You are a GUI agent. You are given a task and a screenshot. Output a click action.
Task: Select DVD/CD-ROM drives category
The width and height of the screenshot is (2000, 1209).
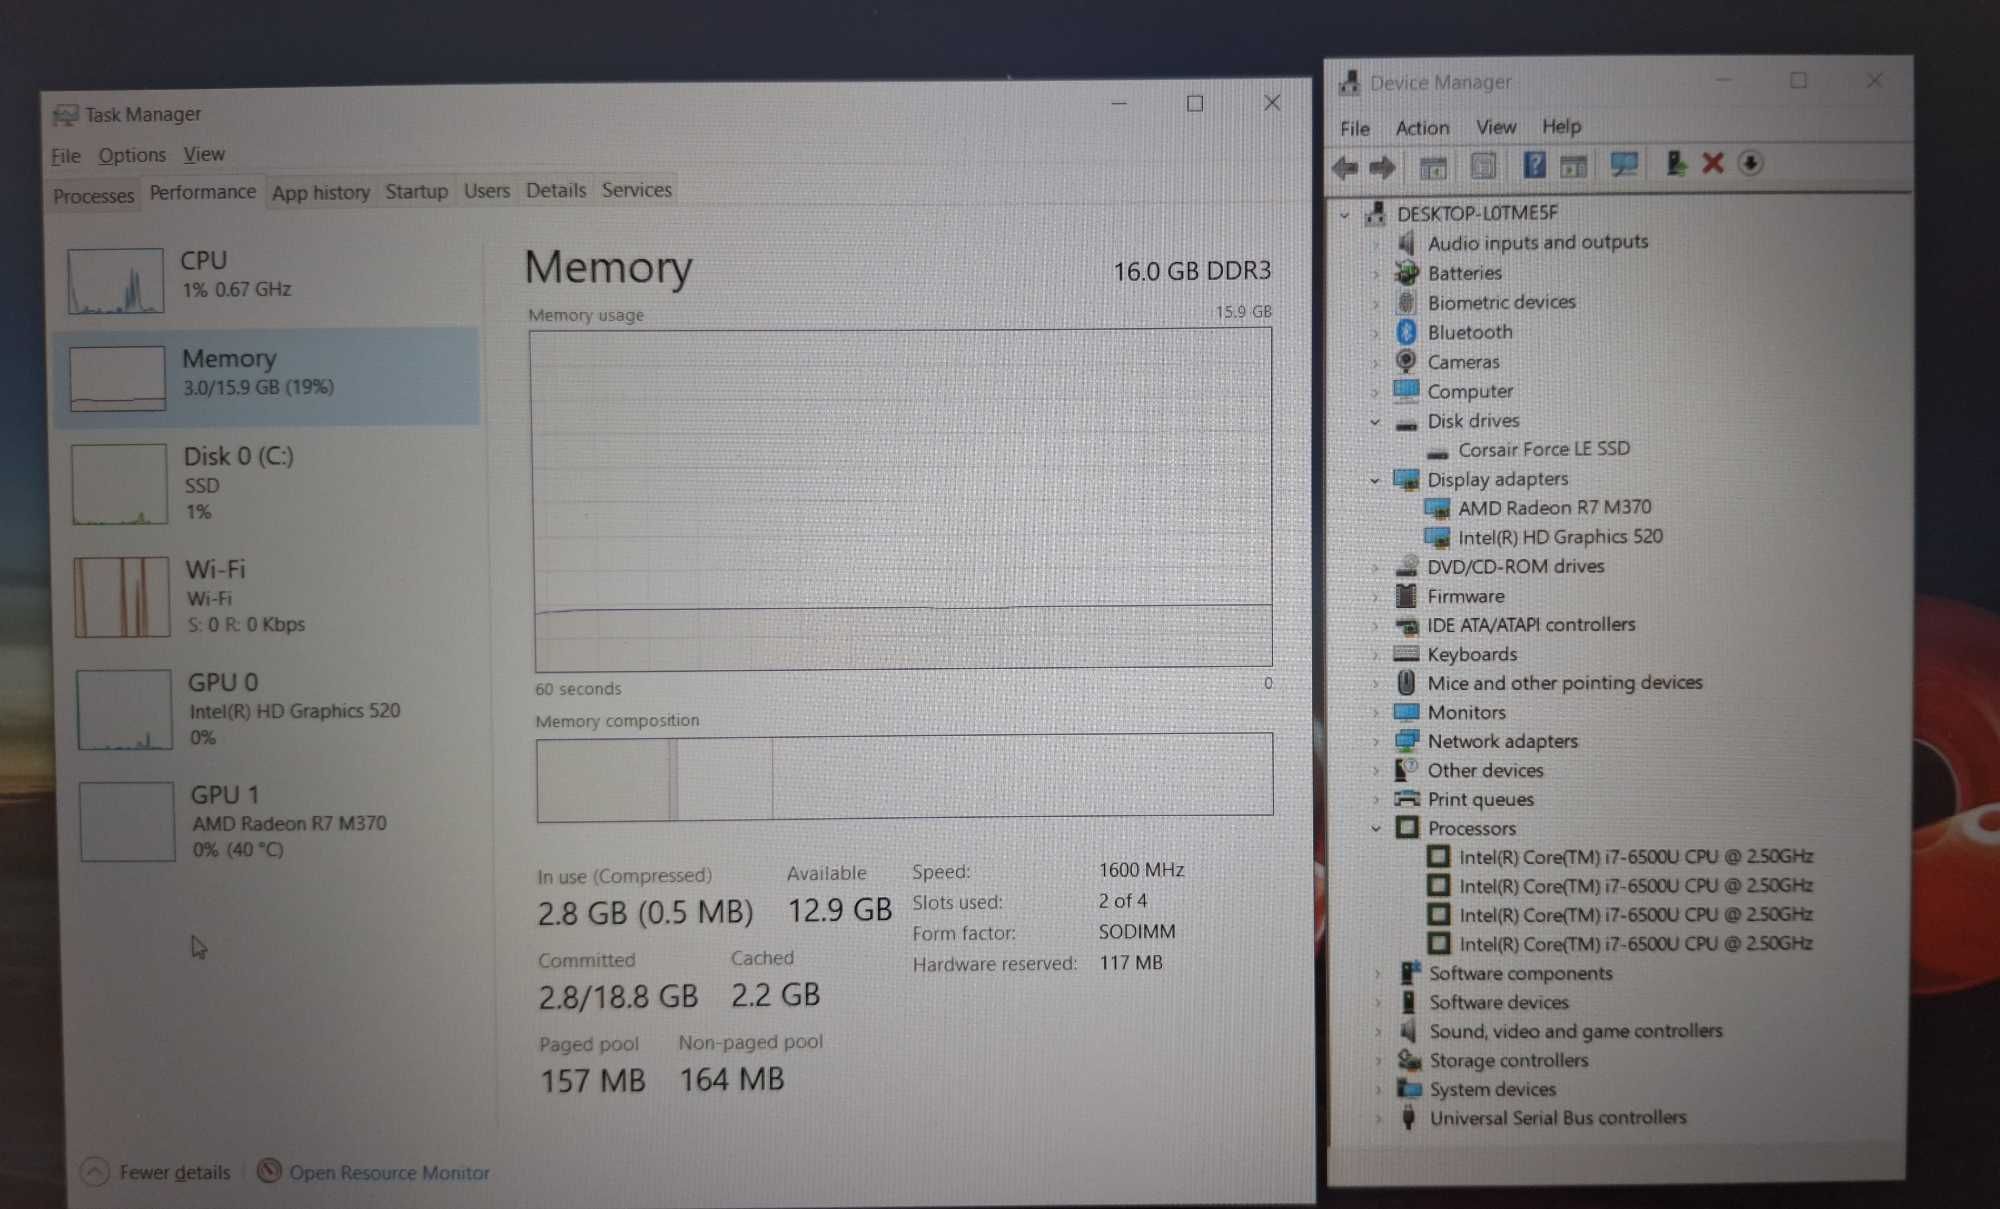(1515, 566)
